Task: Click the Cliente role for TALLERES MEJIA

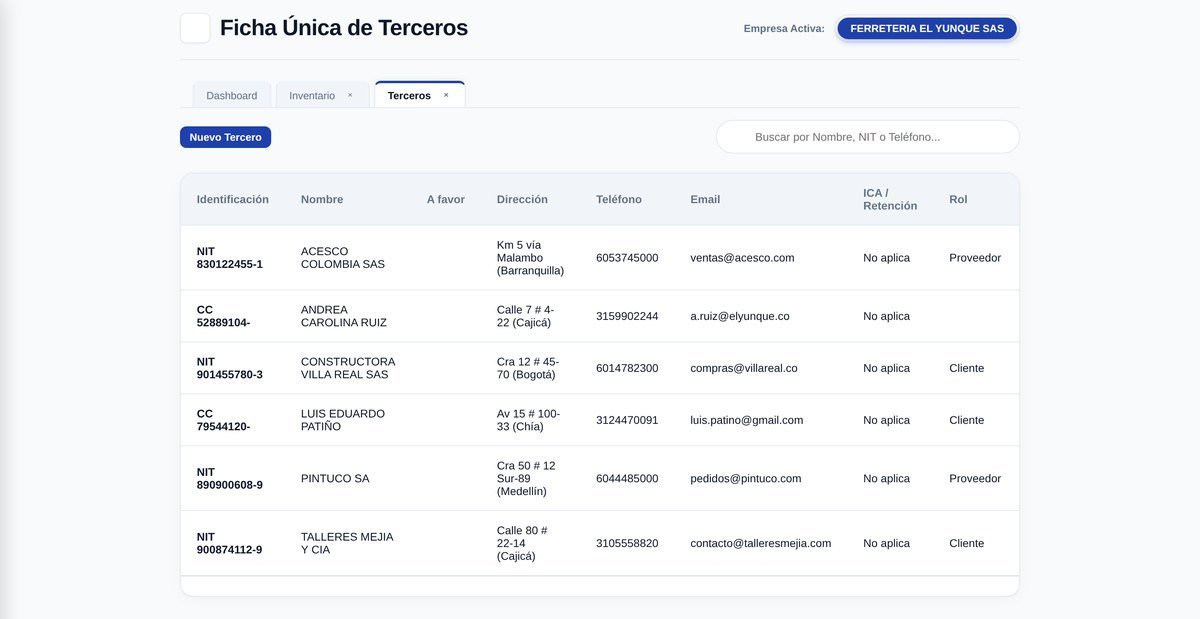Action: point(967,543)
